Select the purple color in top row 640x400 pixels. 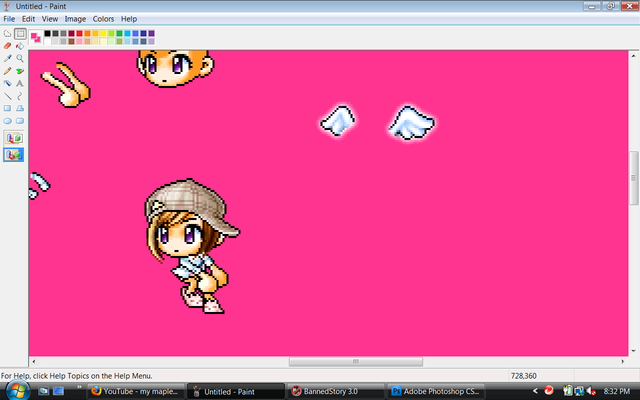pos(151,33)
